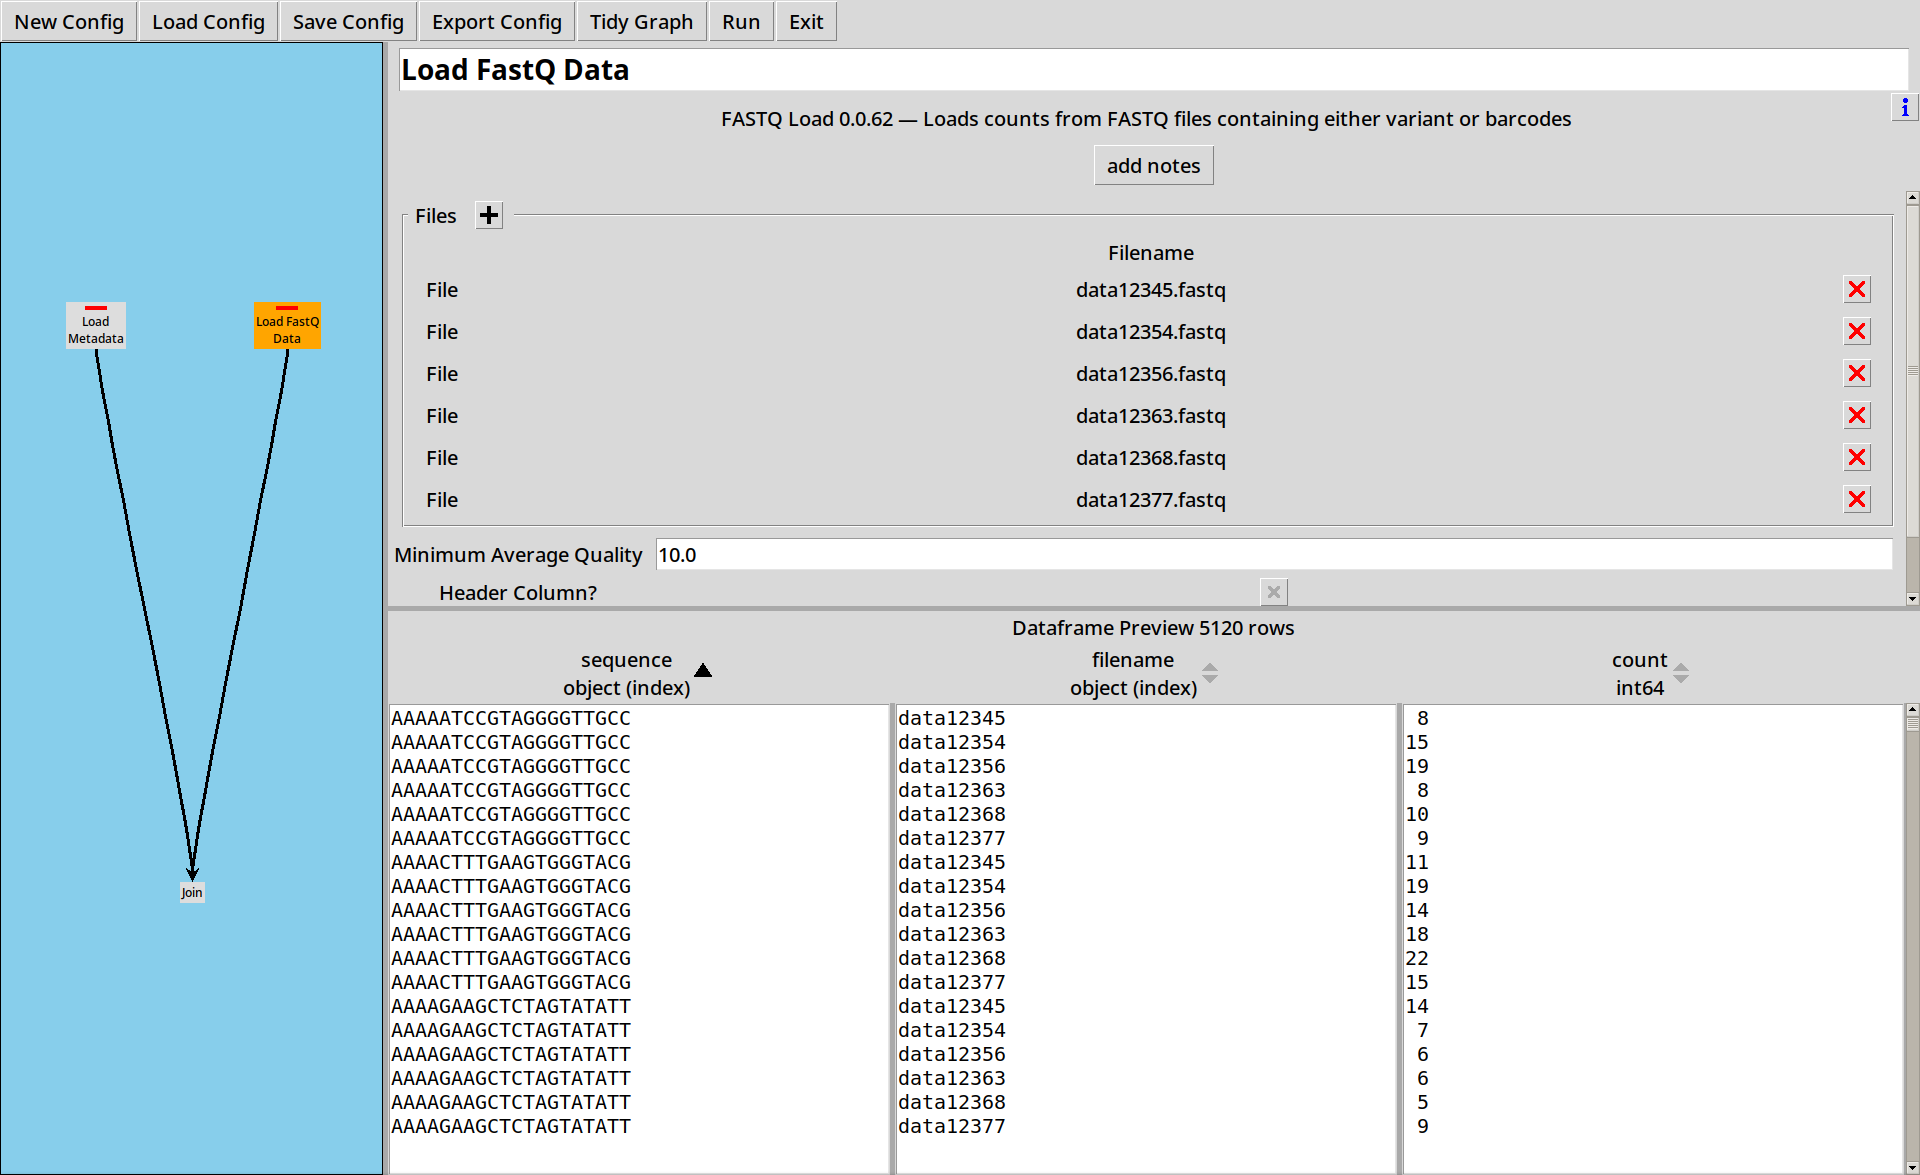The width and height of the screenshot is (1920, 1175).
Task: Remove data12377.fastq from files list
Action: 1857,500
